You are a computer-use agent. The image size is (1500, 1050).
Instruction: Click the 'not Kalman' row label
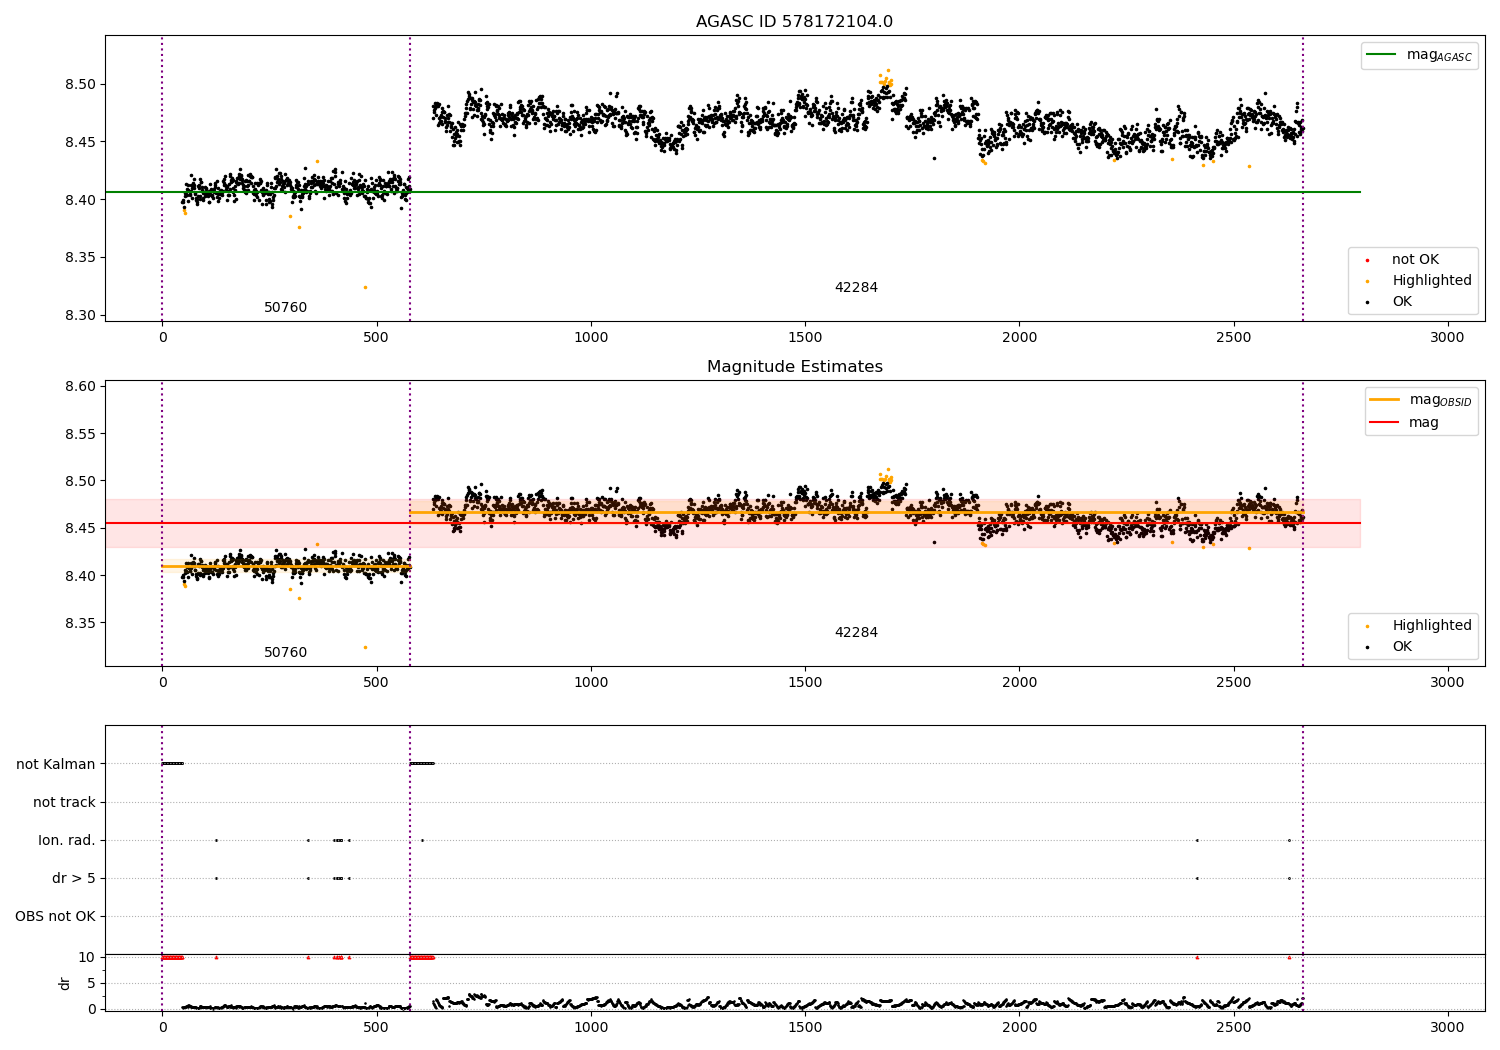[x=56, y=764]
